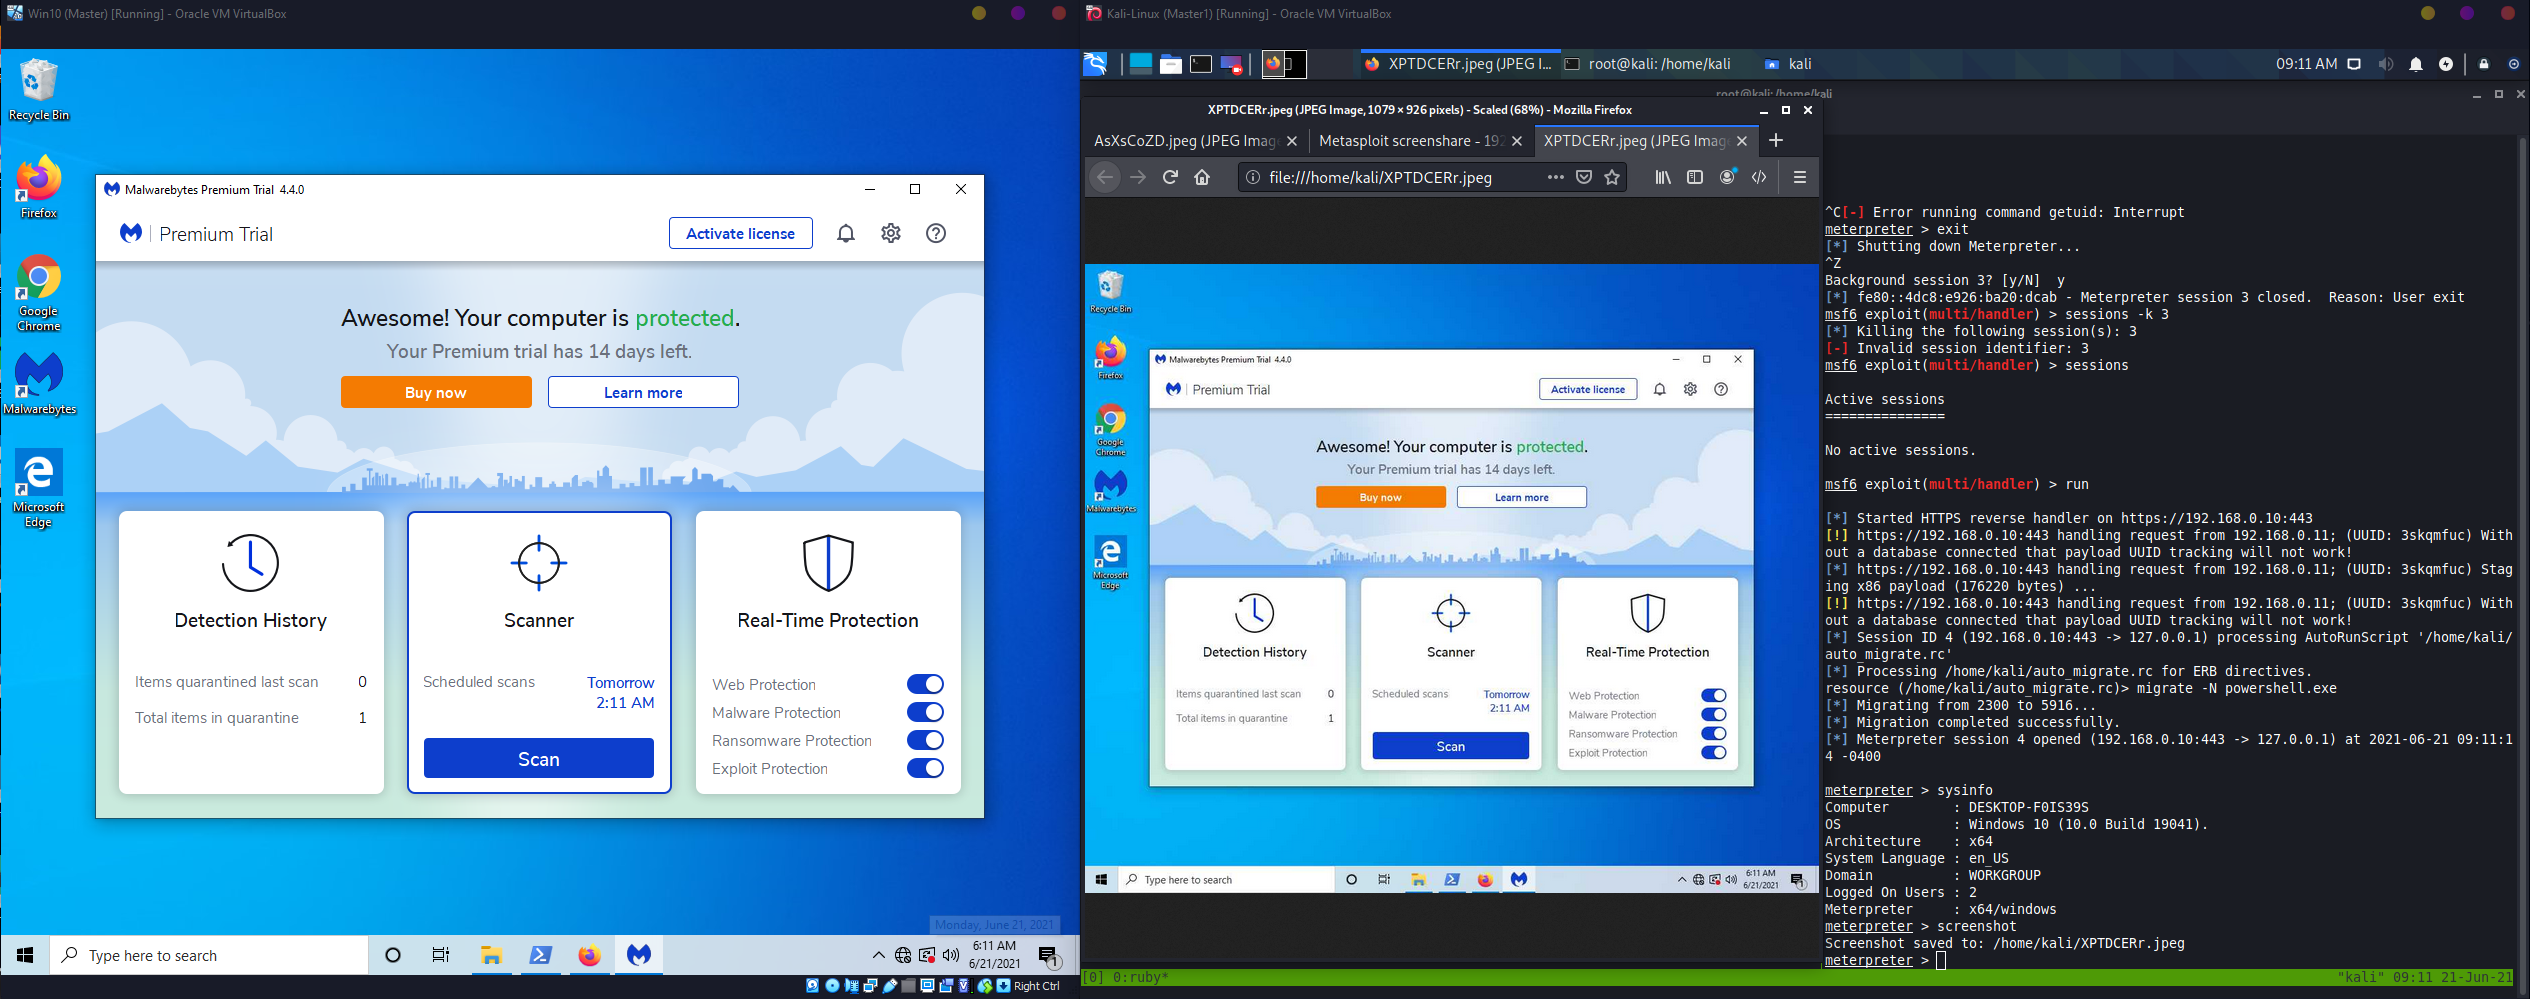The image size is (2530, 999).
Task: Click blue Scan button in Win10 VM
Action: click(x=539, y=759)
